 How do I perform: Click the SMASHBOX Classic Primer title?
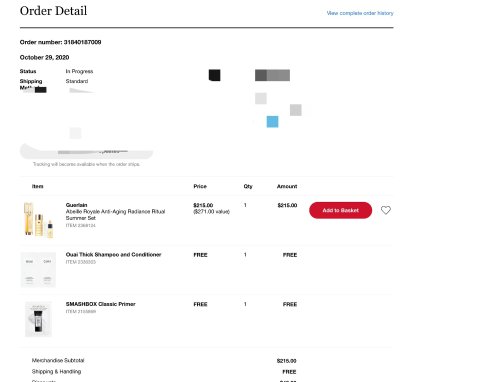point(100,304)
